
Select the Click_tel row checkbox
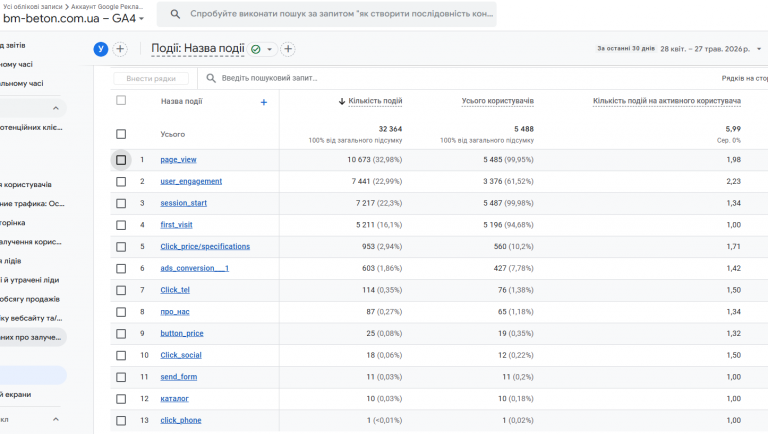121,290
